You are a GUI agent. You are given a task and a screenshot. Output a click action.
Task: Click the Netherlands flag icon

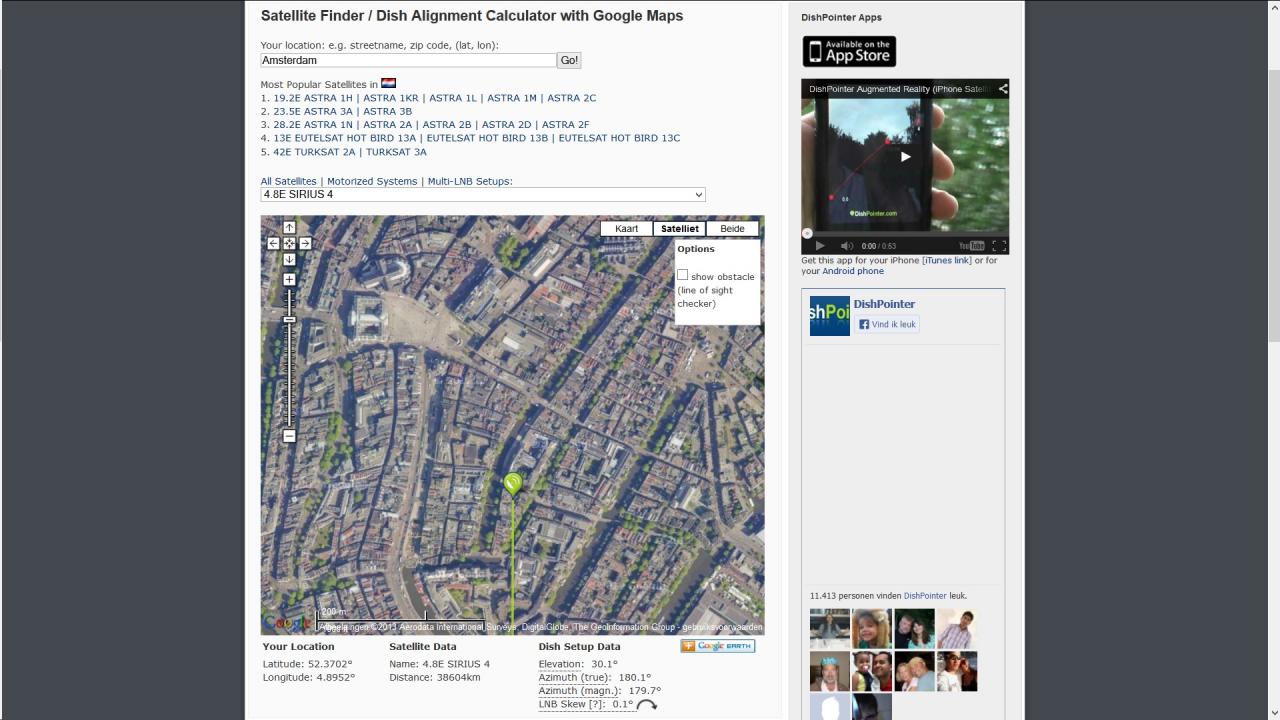(x=388, y=84)
